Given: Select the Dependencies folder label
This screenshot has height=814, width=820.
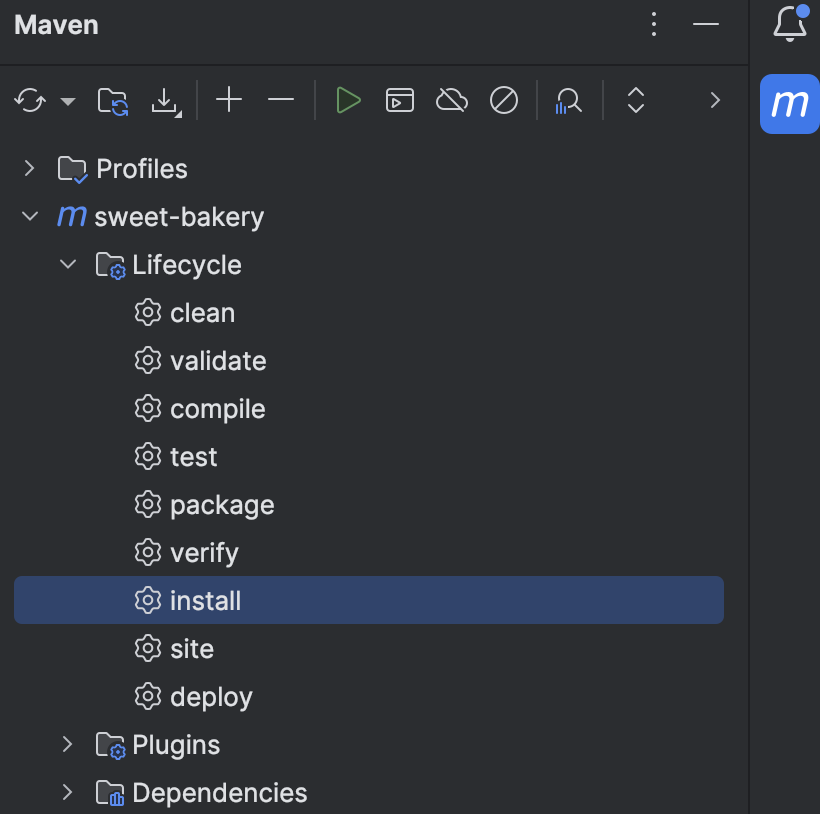Looking at the screenshot, I should click(220, 793).
